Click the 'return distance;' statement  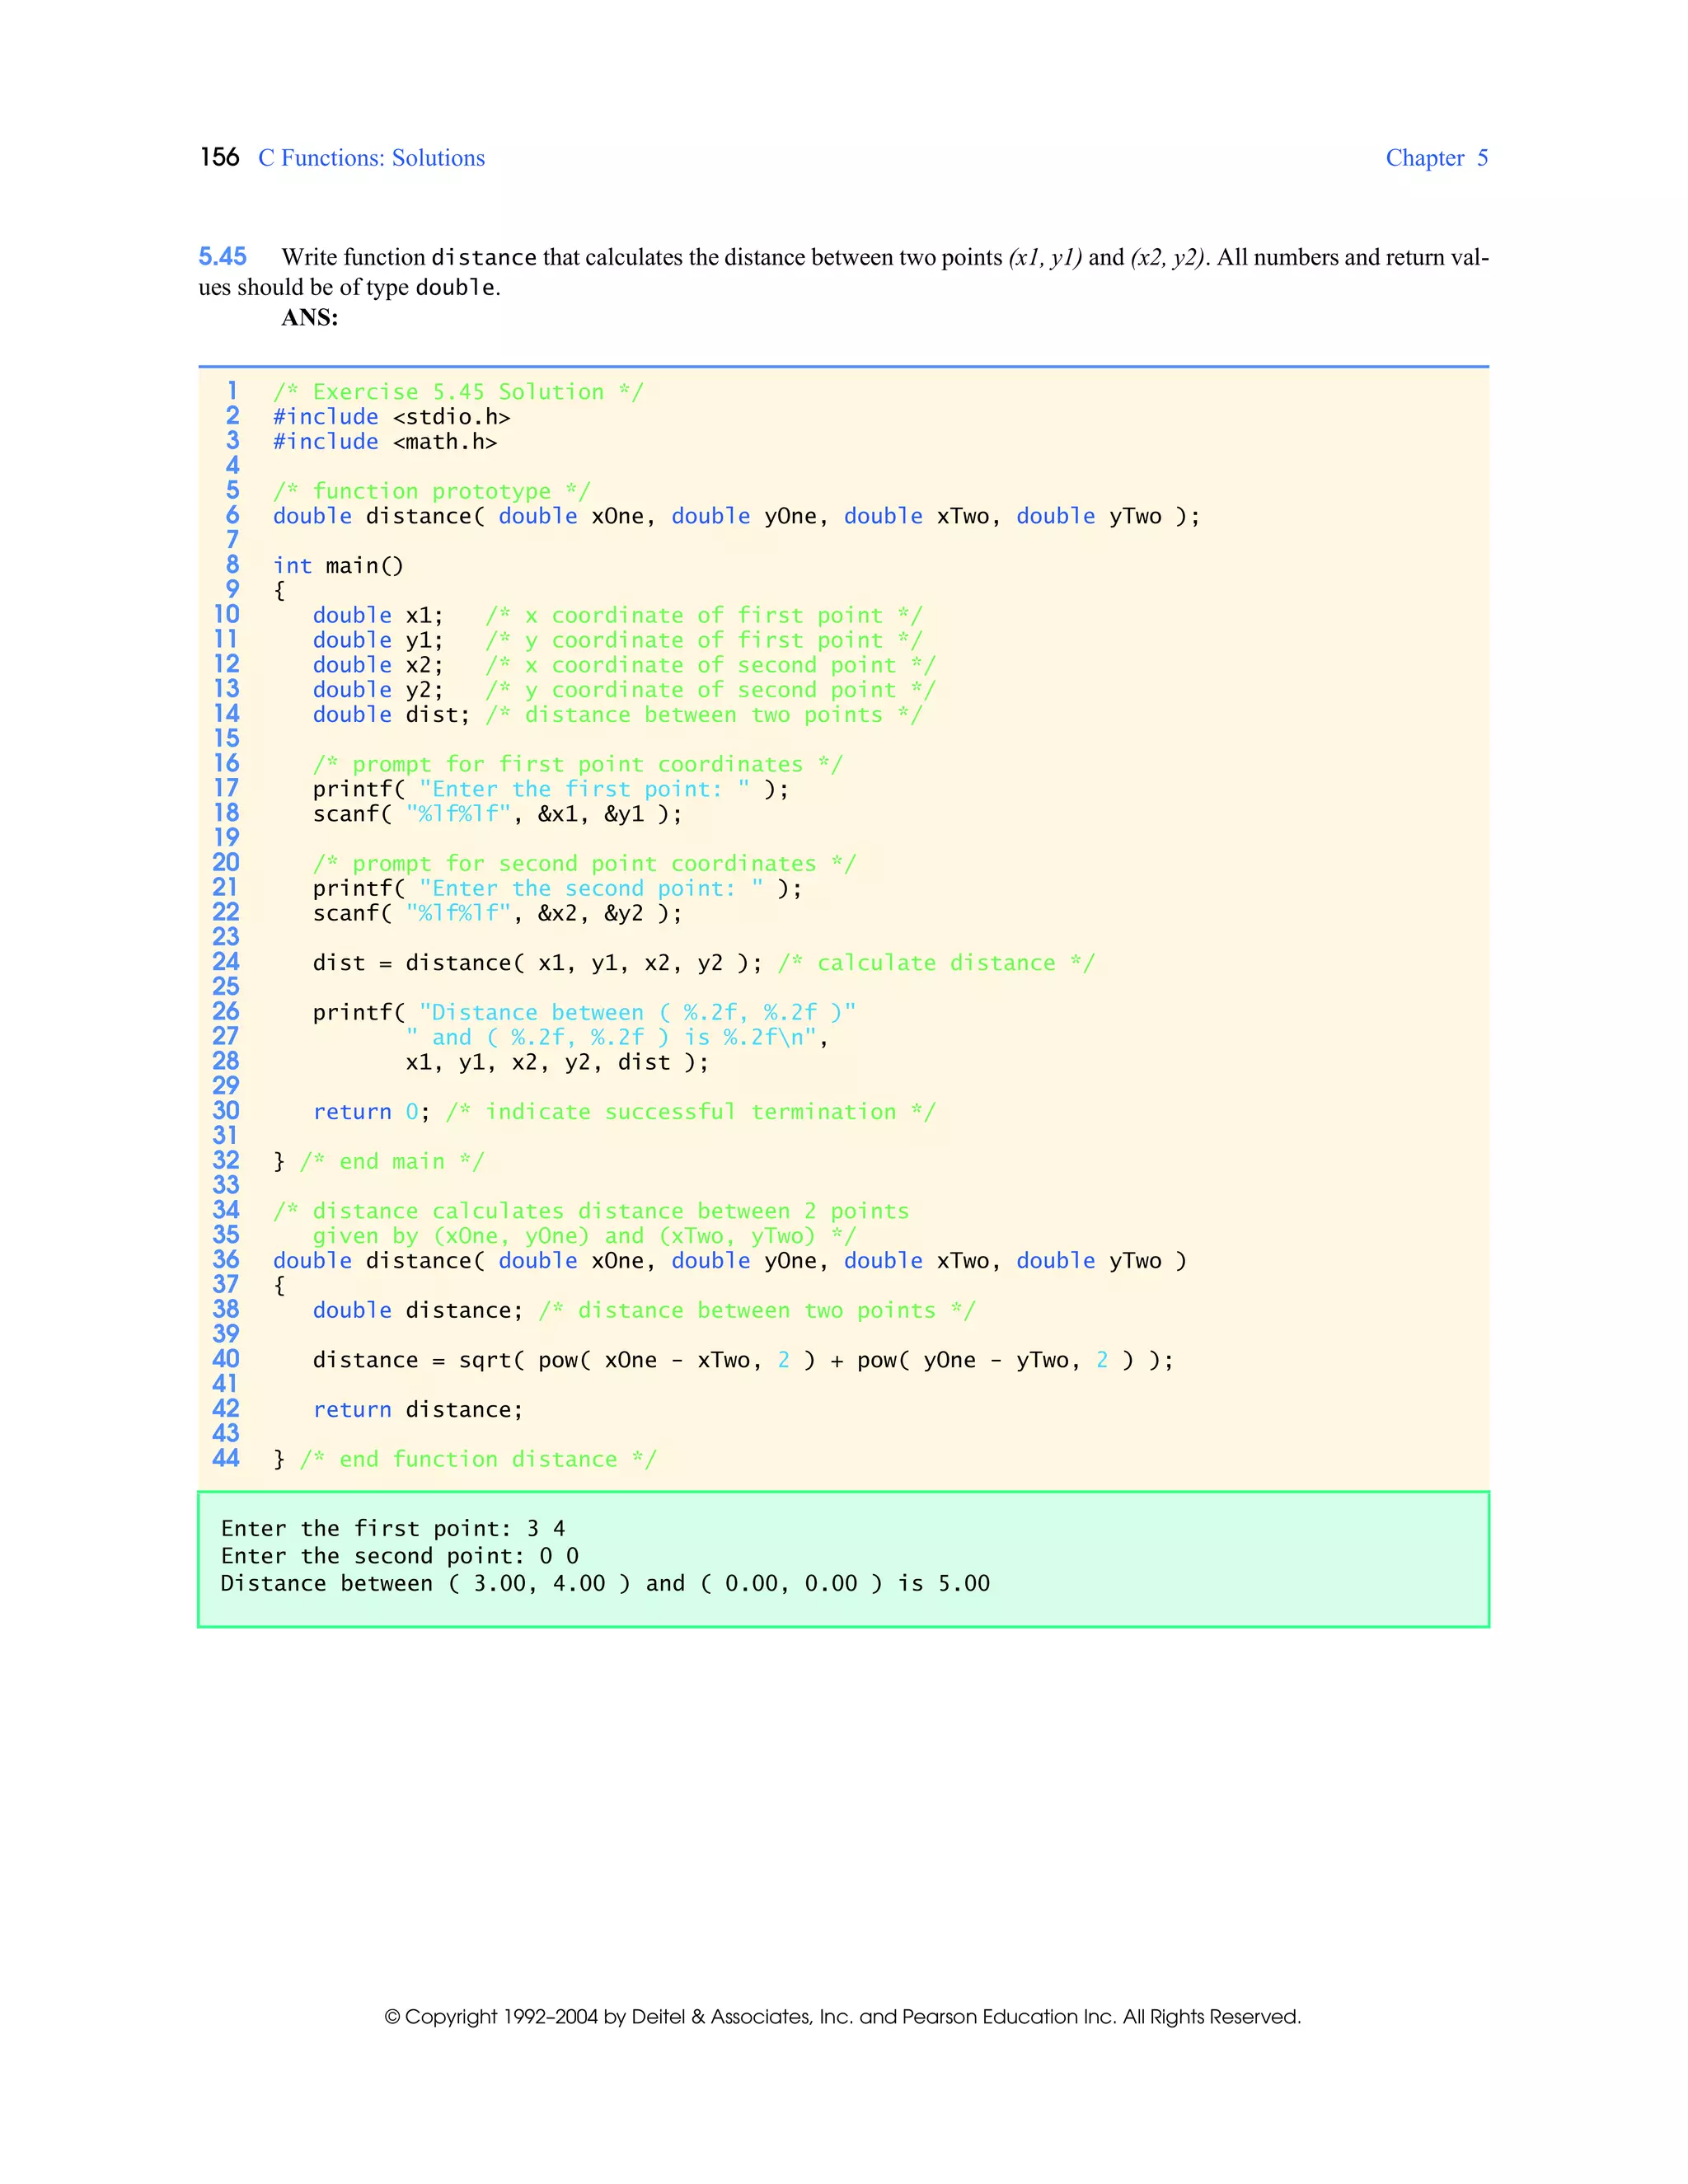pyautogui.click(x=417, y=1410)
